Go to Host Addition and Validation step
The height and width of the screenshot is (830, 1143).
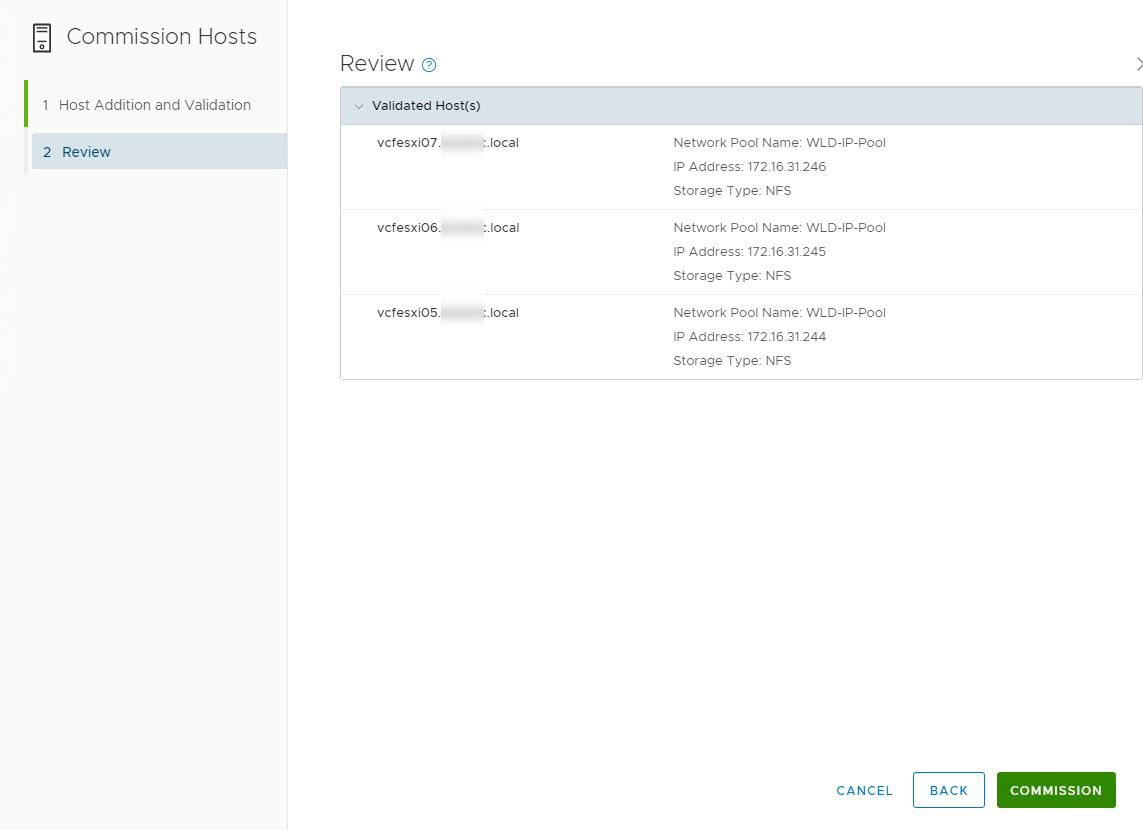154,105
